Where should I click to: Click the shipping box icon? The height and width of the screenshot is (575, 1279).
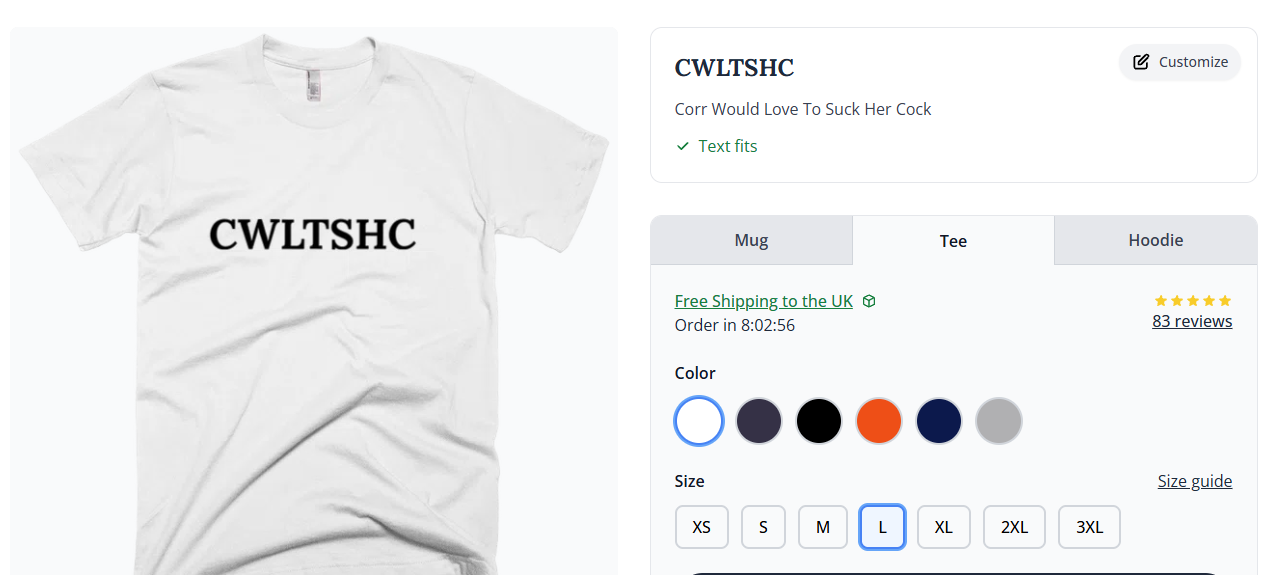[x=869, y=301]
